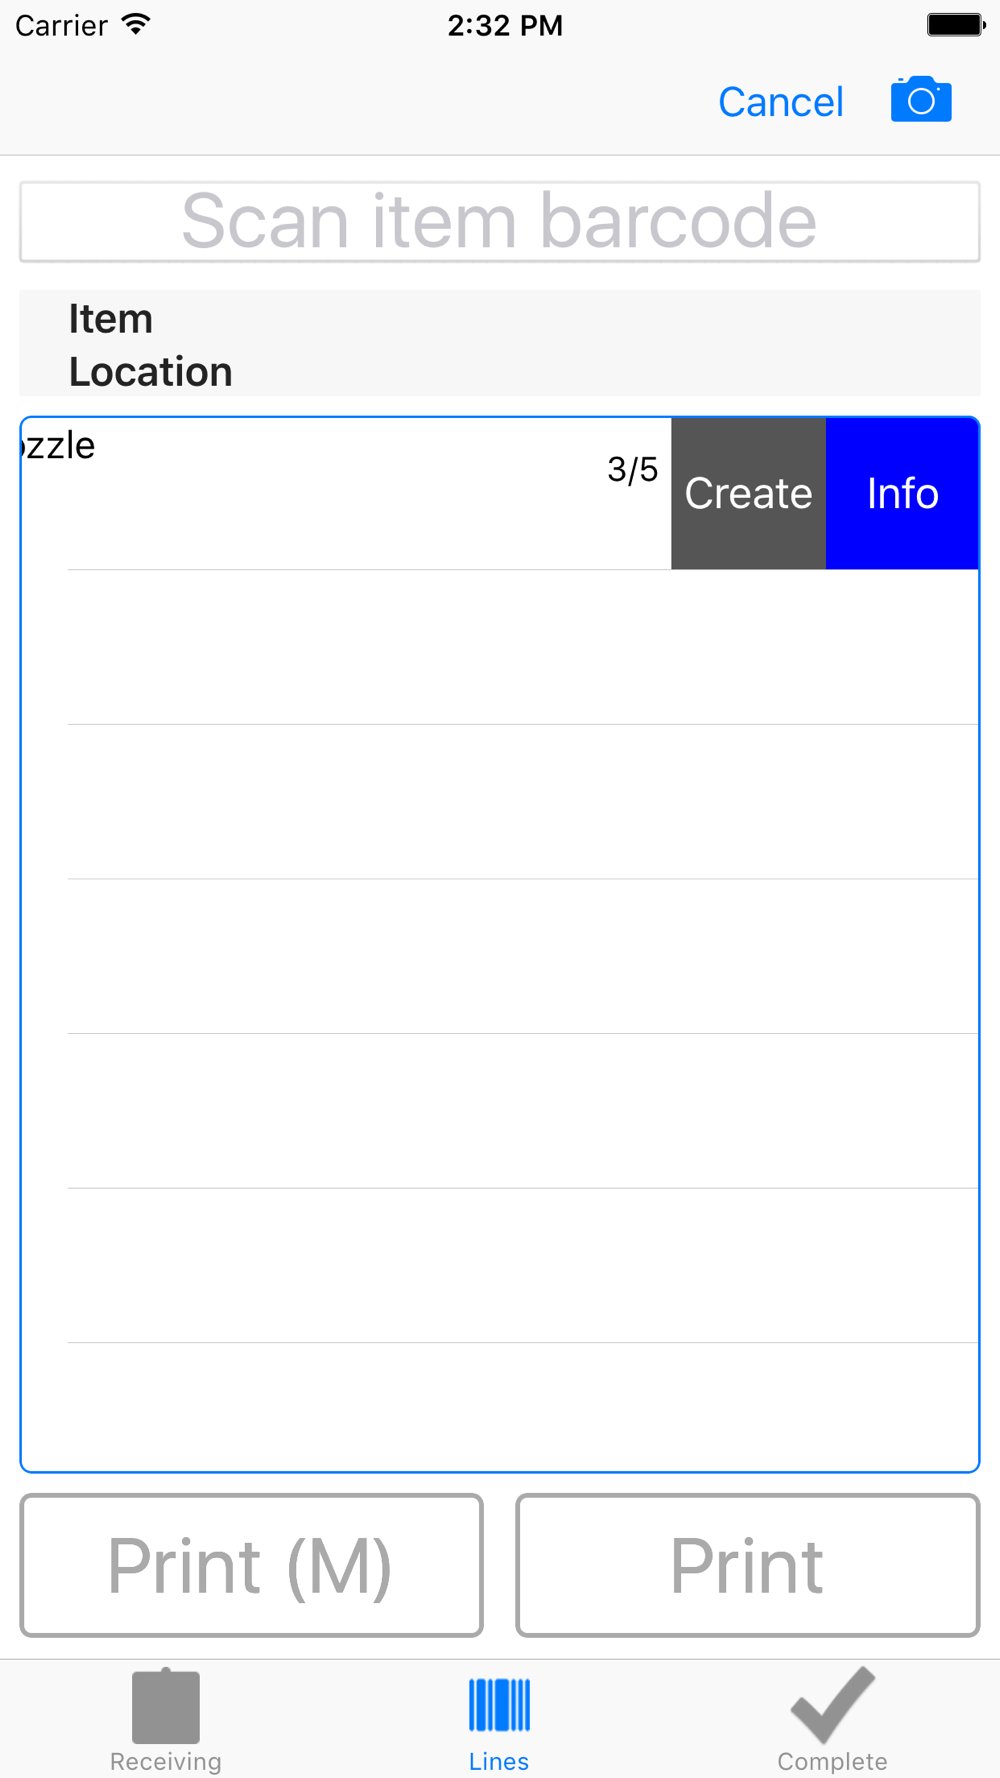Viewport: 1000px width, 1778px height.
Task: Tap the second empty list row
Action: (x=500, y=802)
